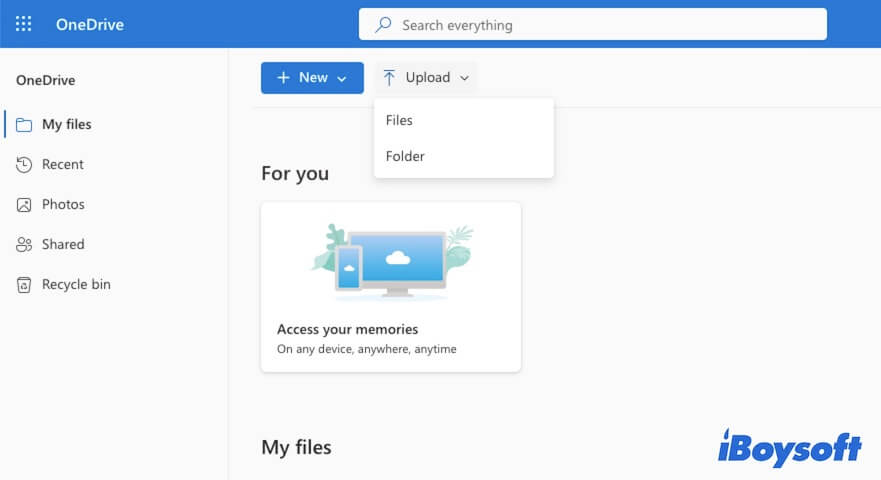Open Shared in sidebar
This screenshot has width=881, height=480.
63,244
